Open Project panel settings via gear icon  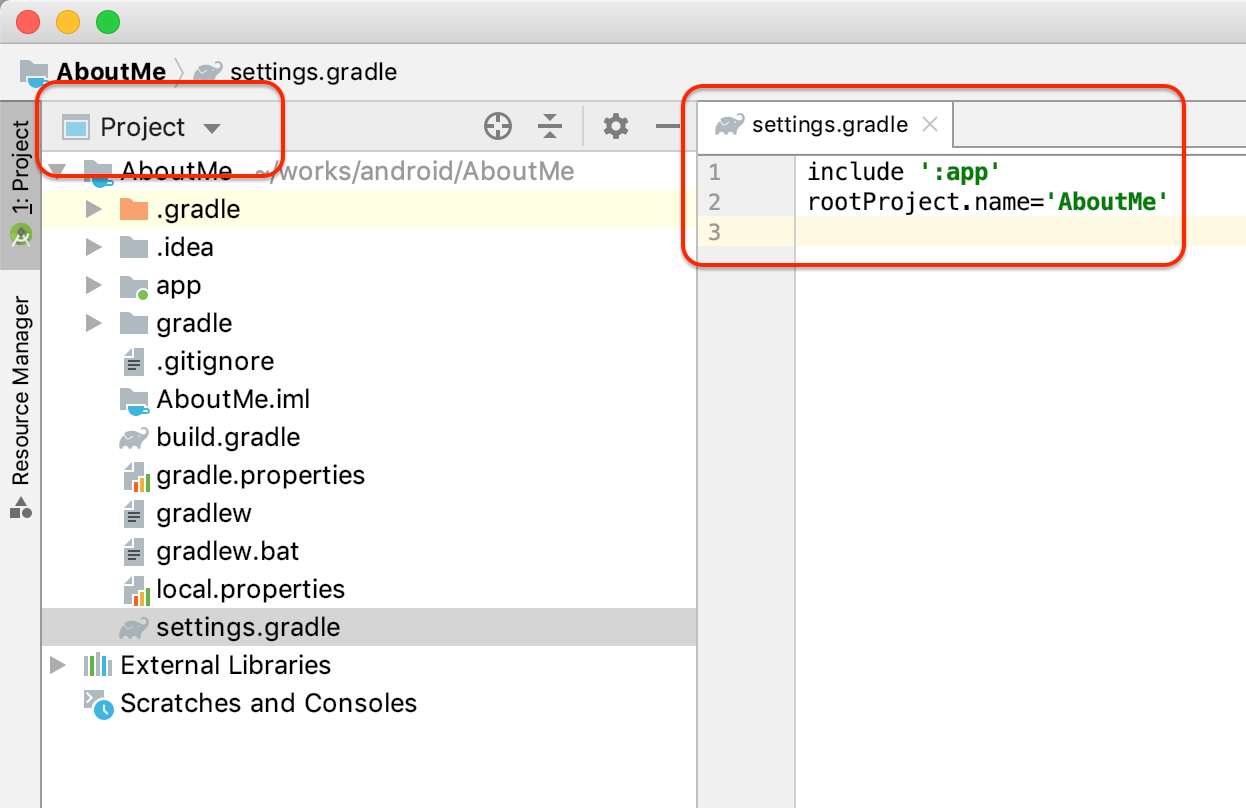tap(614, 126)
